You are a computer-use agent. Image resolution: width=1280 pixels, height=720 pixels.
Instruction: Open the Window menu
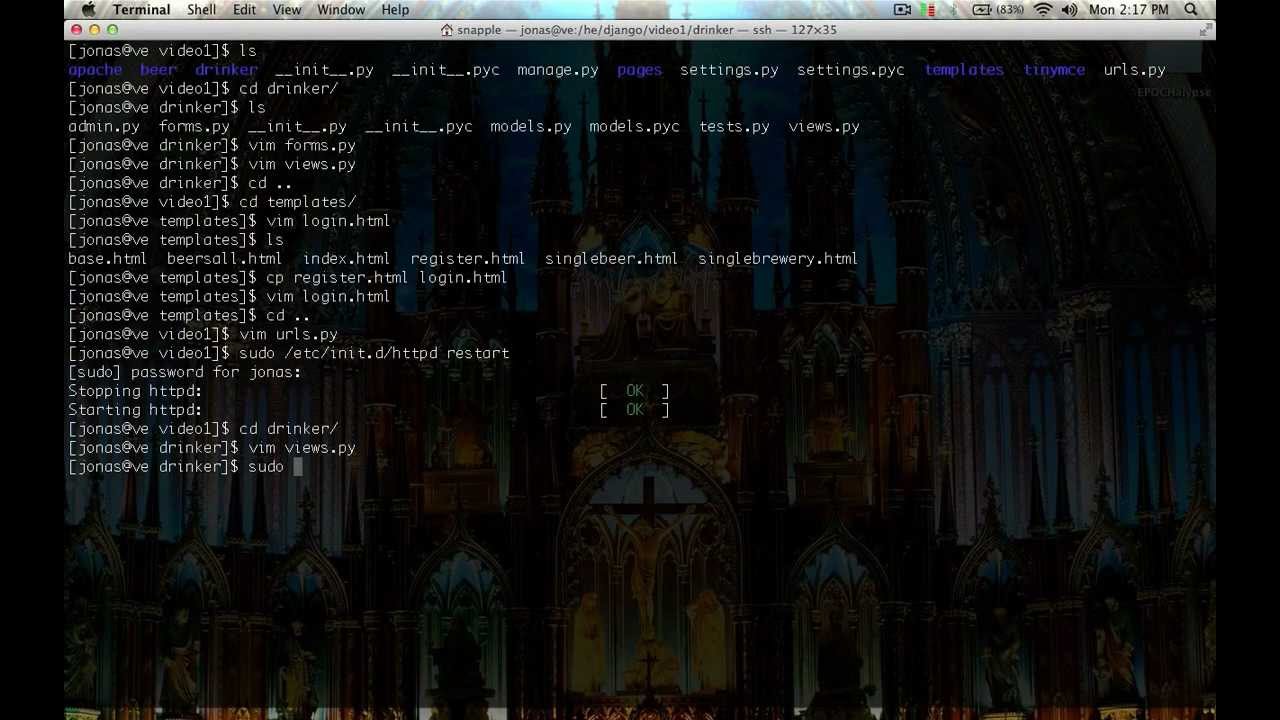coord(341,9)
